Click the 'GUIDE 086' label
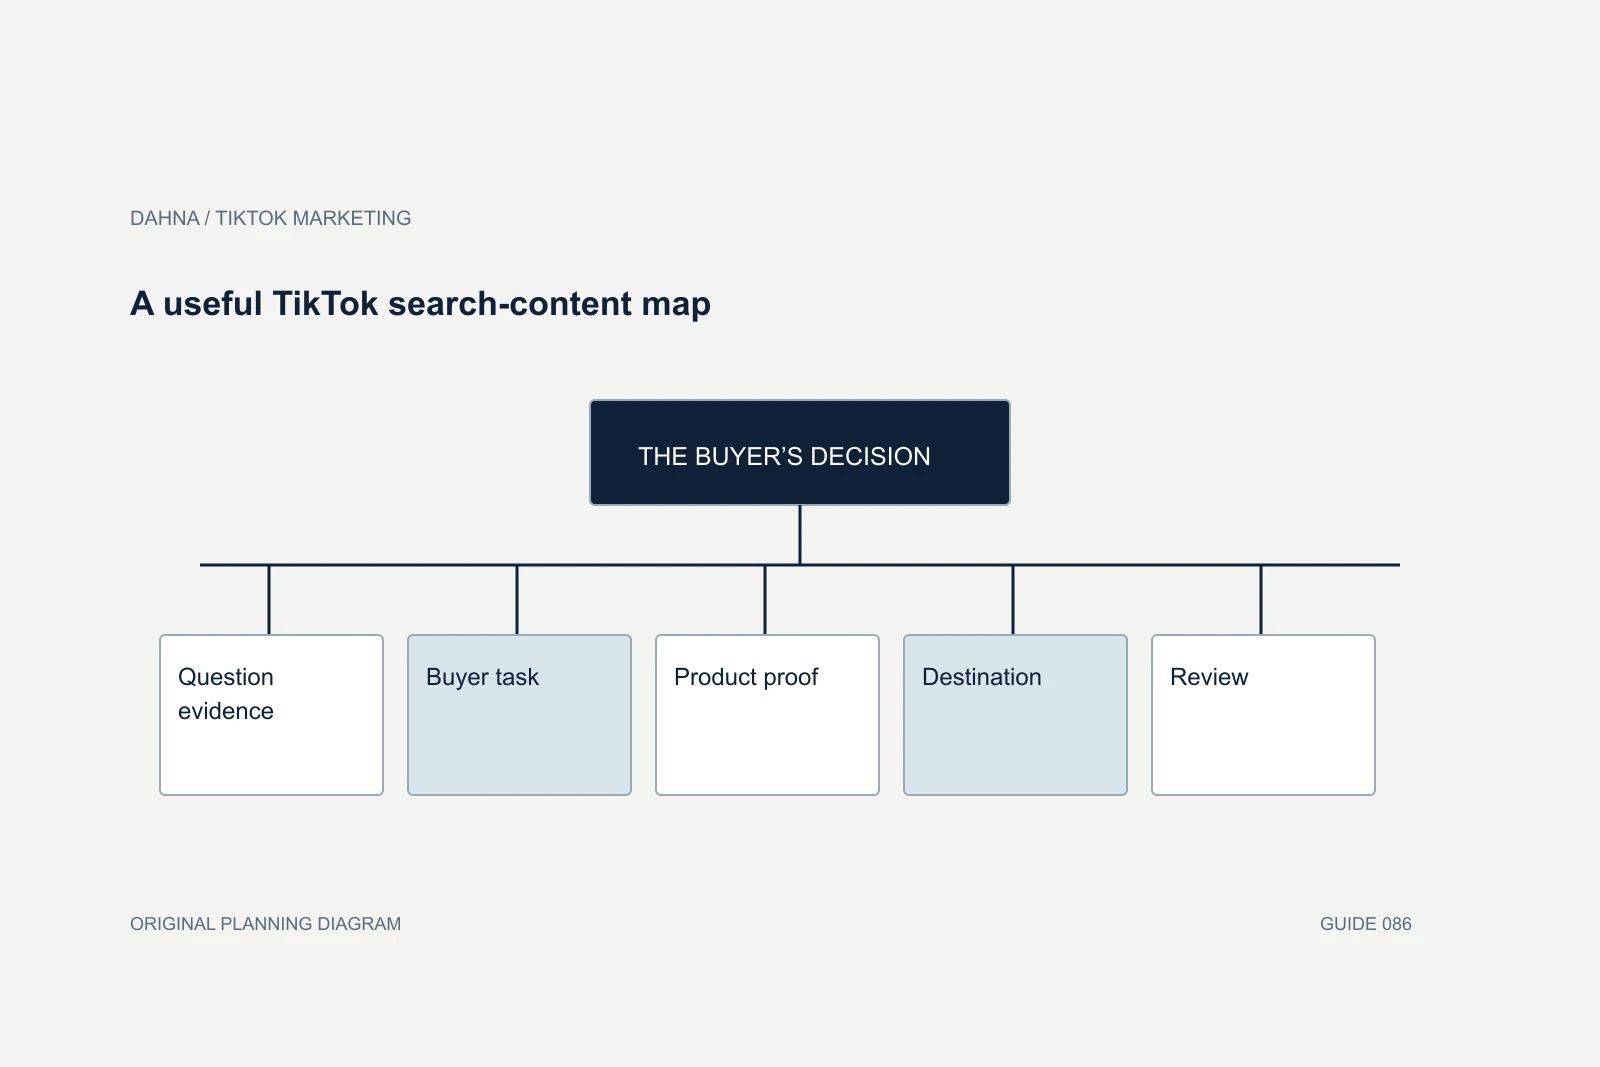Screen dimensions: 1600x1067 coord(1365,924)
